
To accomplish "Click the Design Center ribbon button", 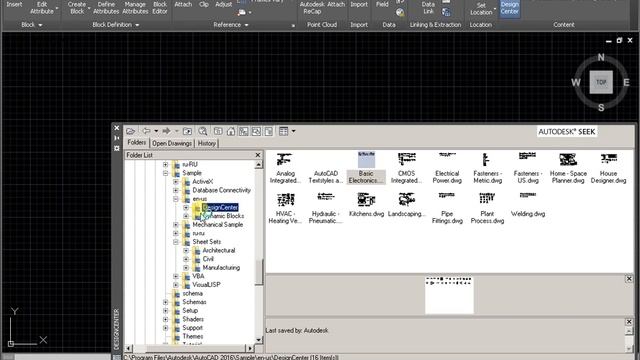I will 509,8.
